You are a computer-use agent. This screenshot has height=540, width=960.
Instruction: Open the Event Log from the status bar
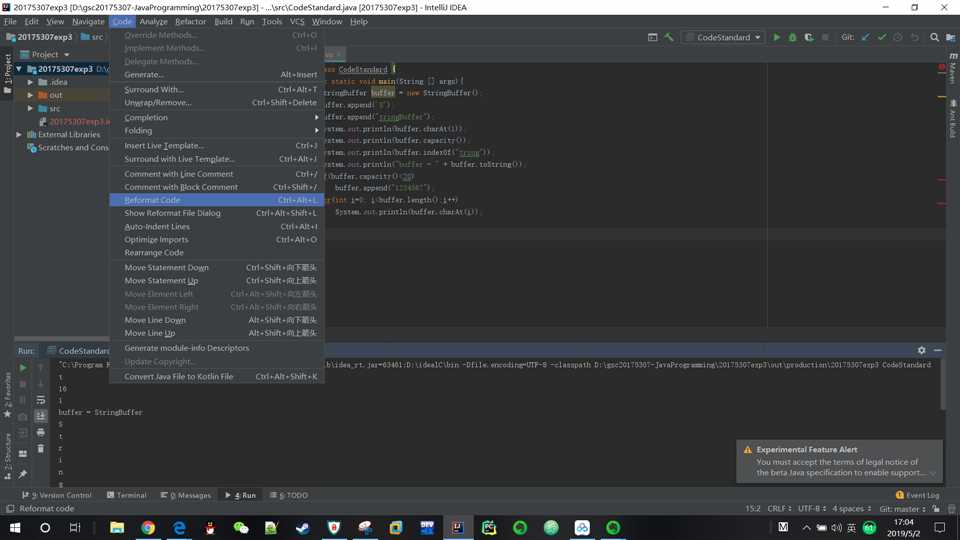[917, 495]
